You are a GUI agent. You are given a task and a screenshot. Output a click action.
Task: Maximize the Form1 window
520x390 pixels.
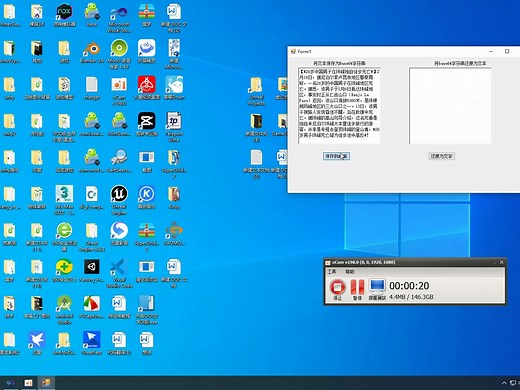click(507, 51)
